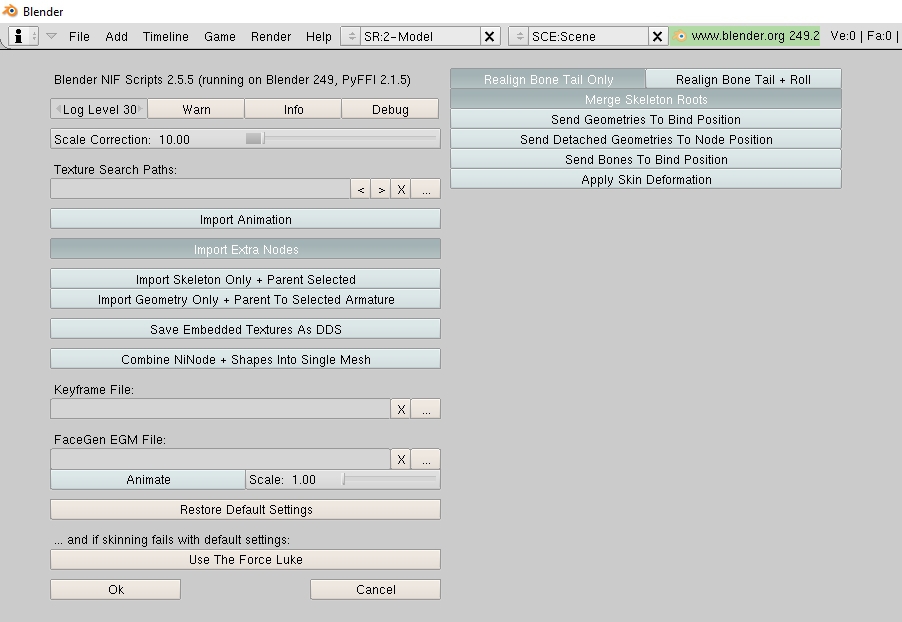
Task: Toggle Merge Skeleton Roots
Action: pyautogui.click(x=645, y=98)
